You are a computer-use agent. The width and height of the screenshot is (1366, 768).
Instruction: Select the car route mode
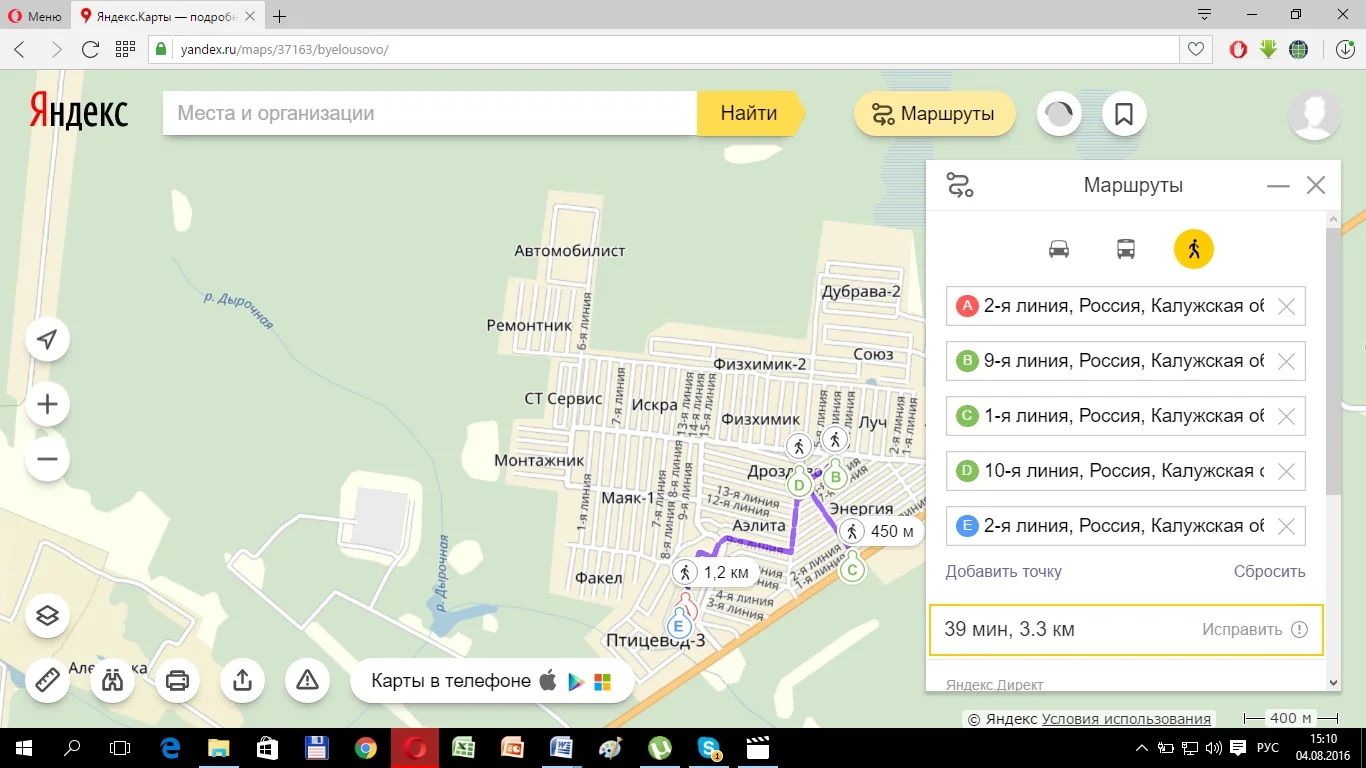pyautogui.click(x=1059, y=249)
